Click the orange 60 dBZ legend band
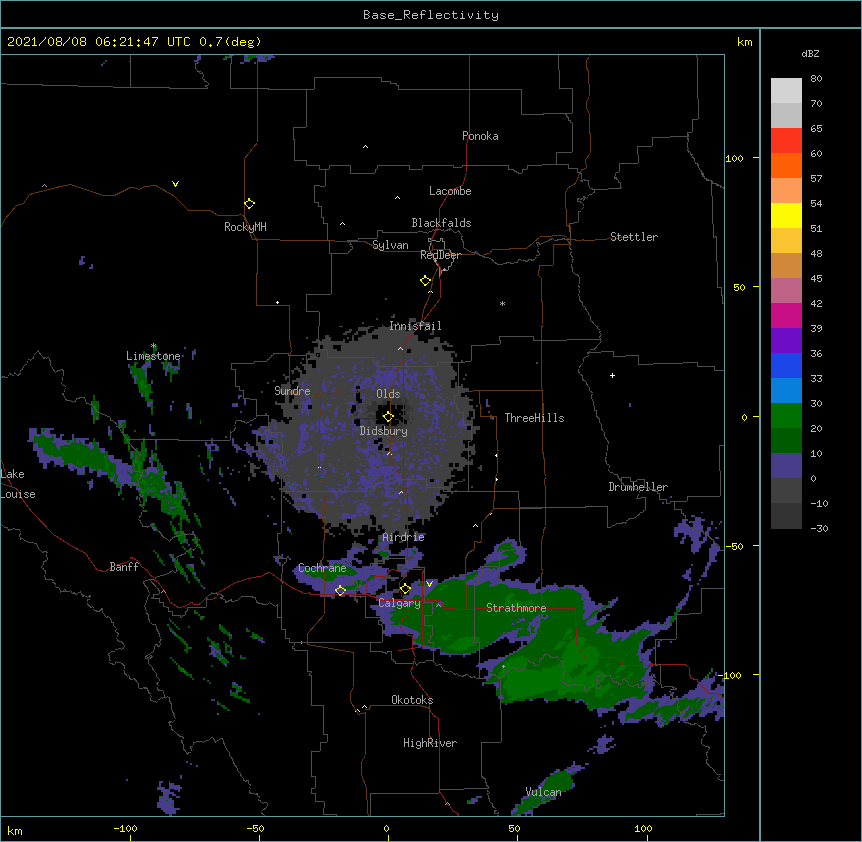 786,165
